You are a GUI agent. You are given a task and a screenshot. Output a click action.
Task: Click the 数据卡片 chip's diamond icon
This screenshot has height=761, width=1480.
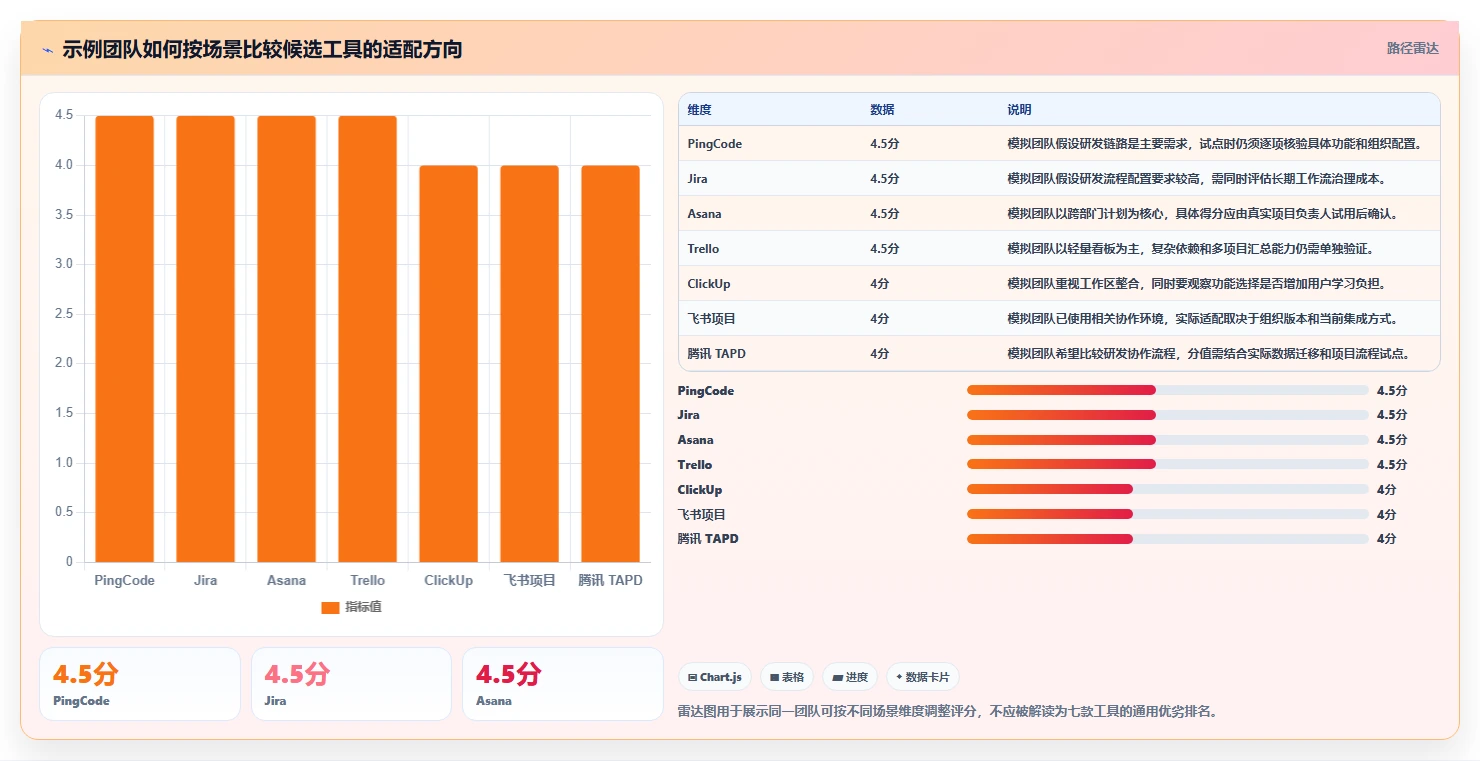click(x=899, y=677)
